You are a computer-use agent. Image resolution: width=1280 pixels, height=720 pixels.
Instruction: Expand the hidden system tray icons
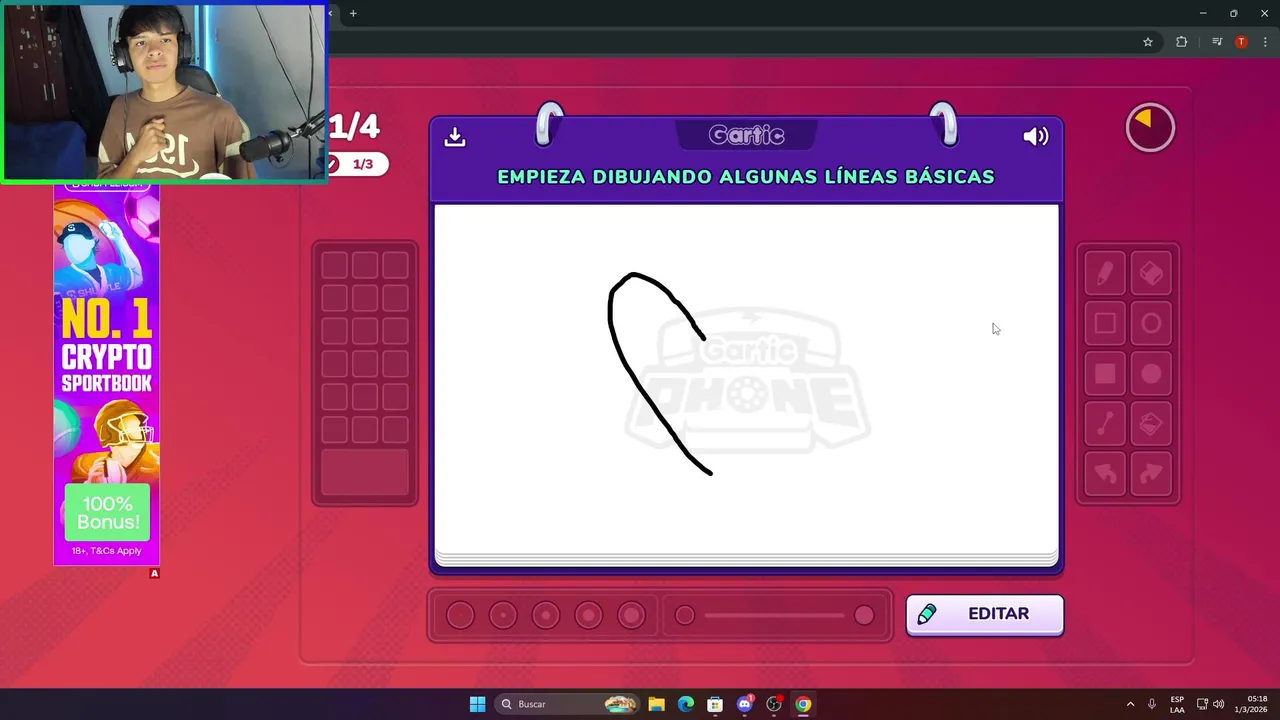point(1130,704)
